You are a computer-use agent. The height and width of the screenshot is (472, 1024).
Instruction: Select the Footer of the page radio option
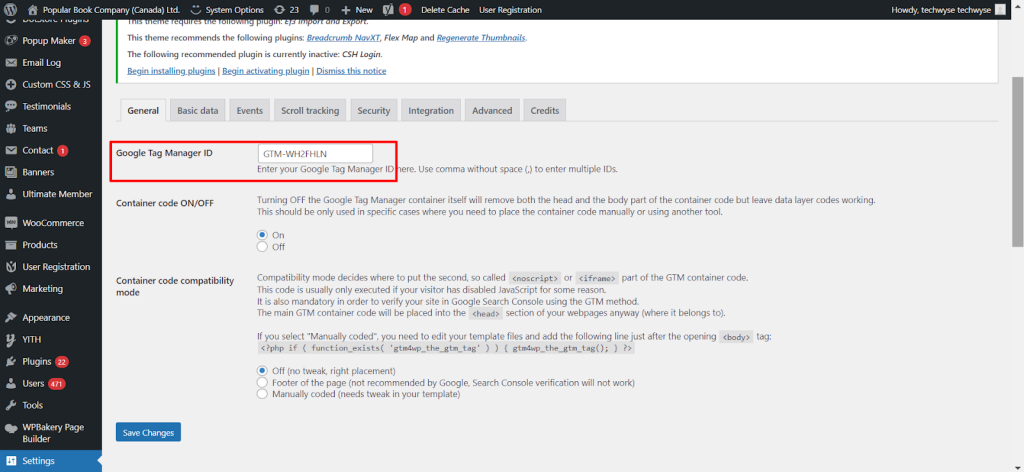coord(263,382)
